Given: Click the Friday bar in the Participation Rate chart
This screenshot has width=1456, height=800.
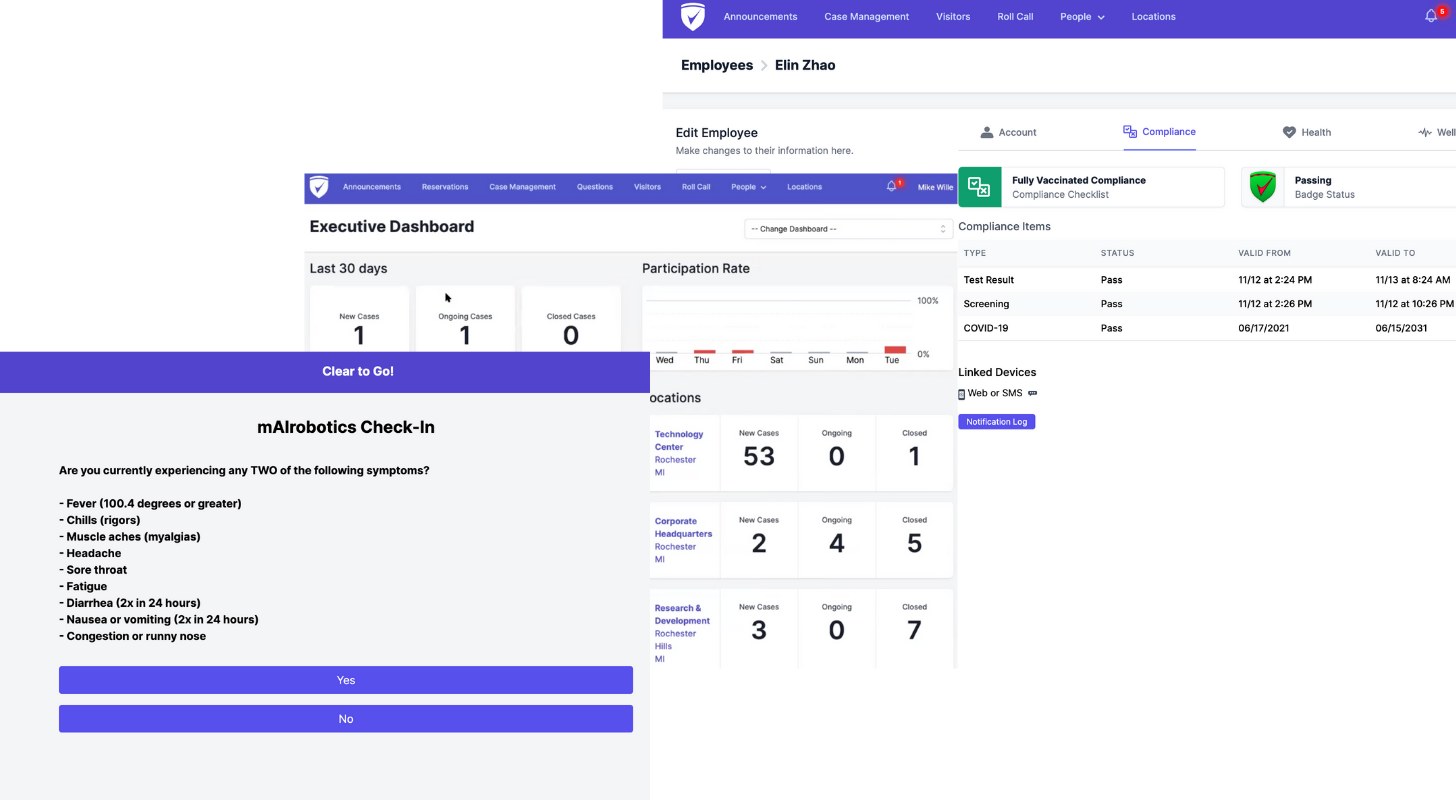Looking at the screenshot, I should [742, 352].
